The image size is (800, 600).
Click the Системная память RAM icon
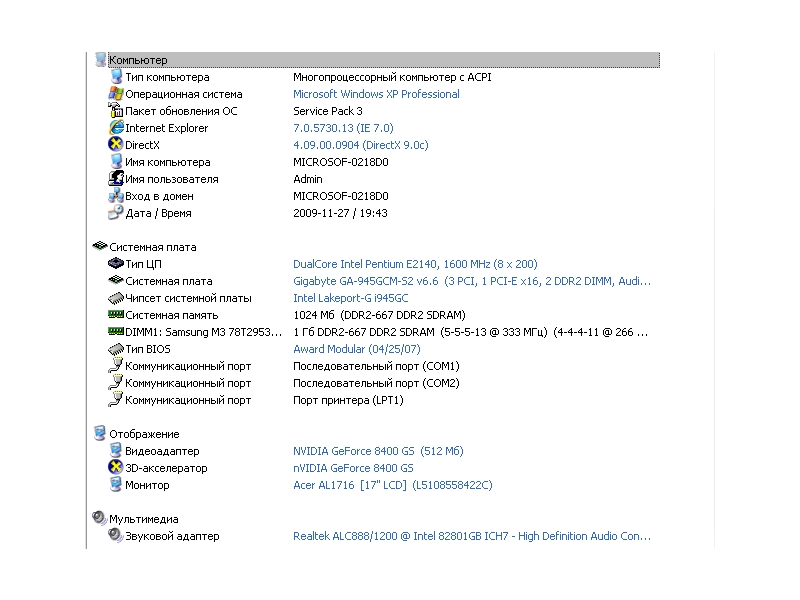[x=116, y=314]
